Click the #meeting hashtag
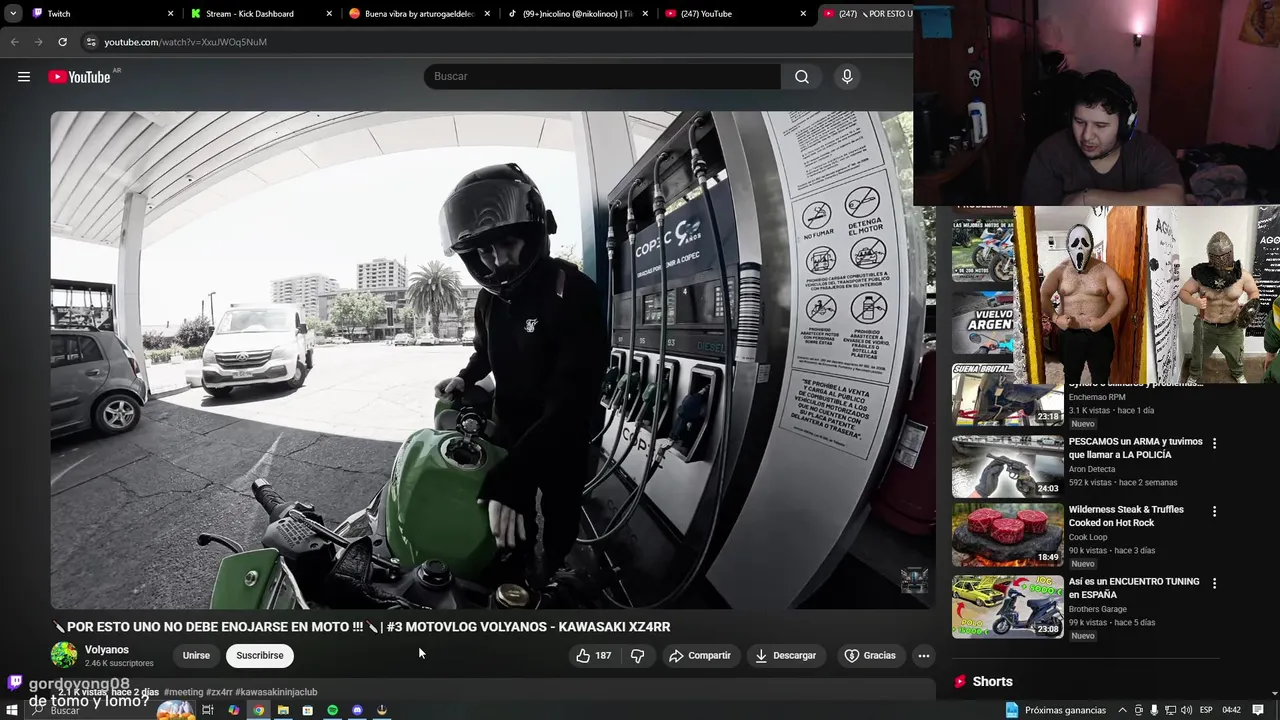 tap(183, 692)
